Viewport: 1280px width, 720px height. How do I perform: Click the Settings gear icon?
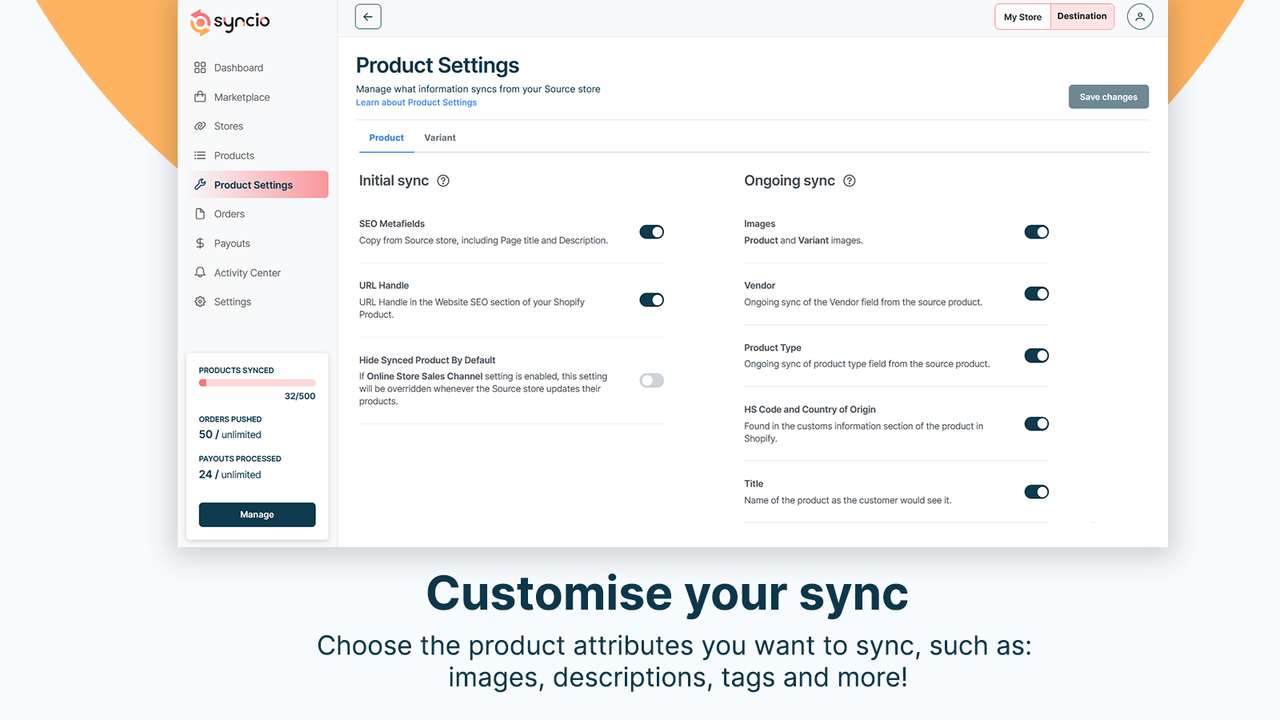[200, 301]
